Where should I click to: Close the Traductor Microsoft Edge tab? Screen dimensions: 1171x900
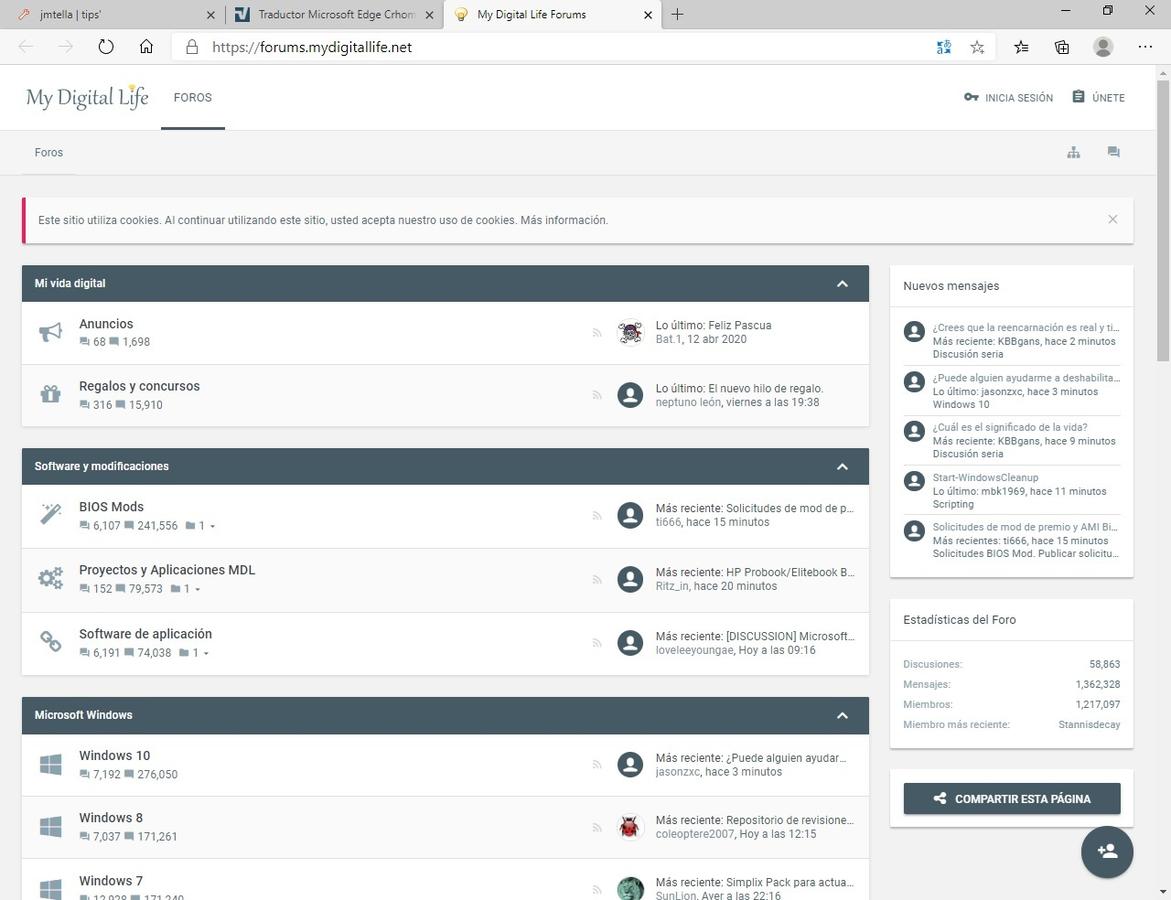(429, 15)
